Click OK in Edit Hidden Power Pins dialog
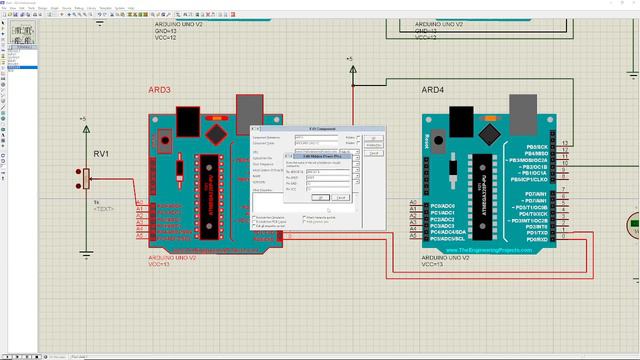640x360 pixels. pos(320,198)
